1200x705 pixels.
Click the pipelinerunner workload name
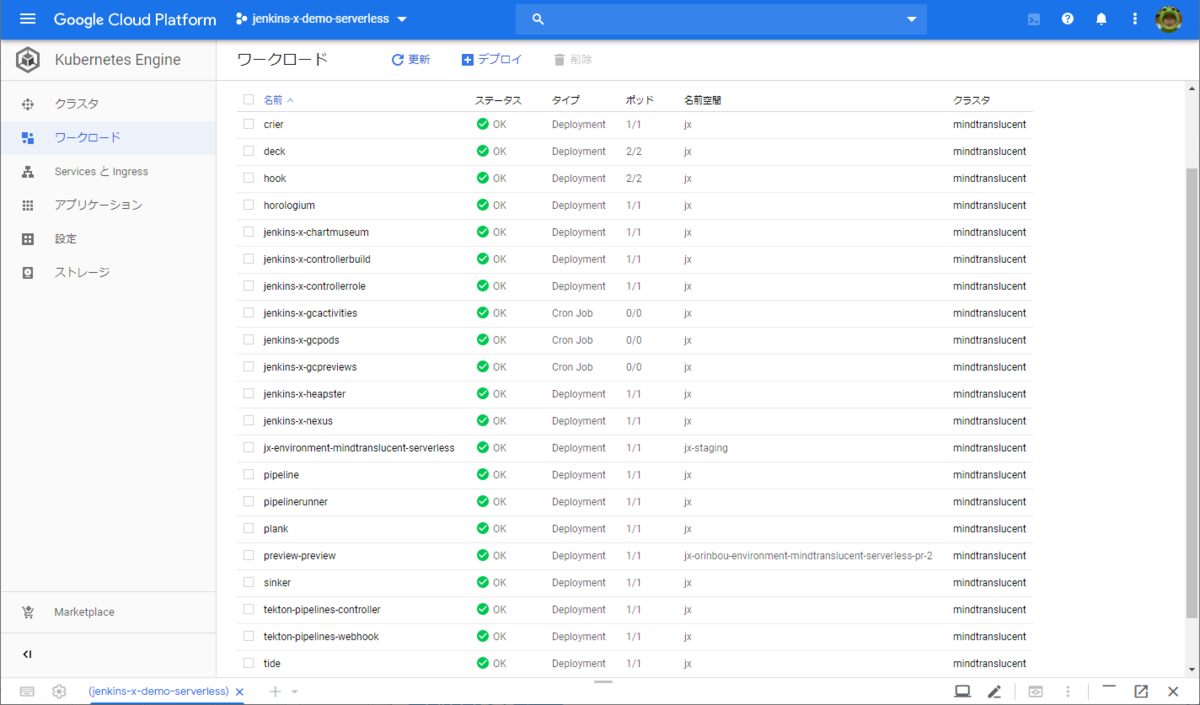(x=295, y=501)
